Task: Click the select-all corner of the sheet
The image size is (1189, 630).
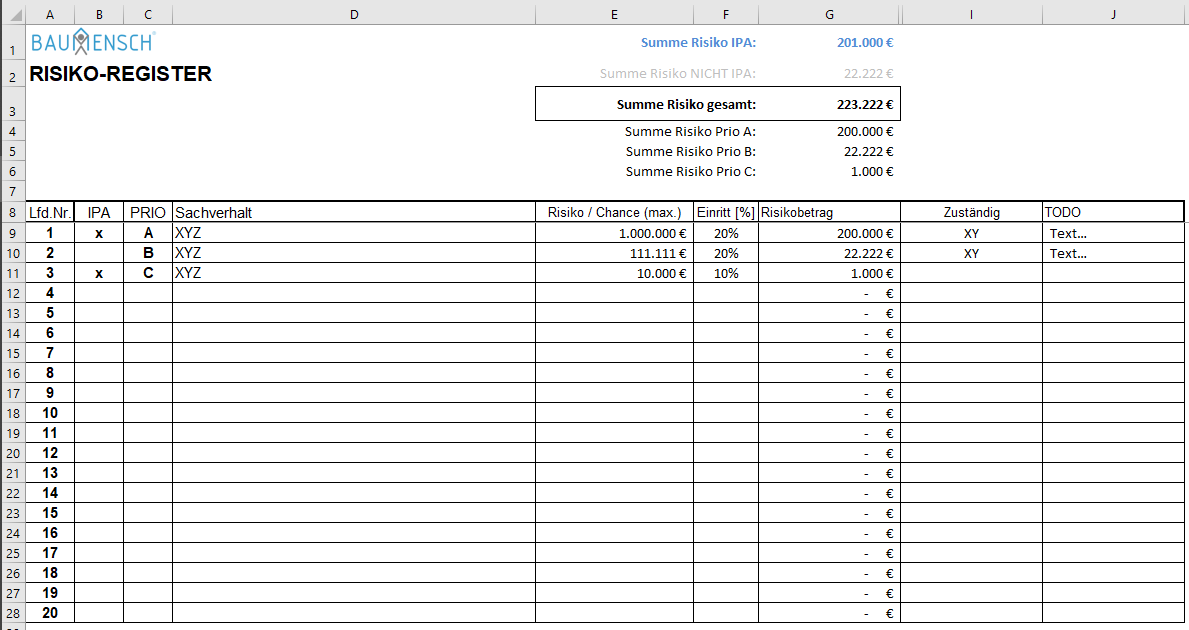Action: tap(12, 14)
